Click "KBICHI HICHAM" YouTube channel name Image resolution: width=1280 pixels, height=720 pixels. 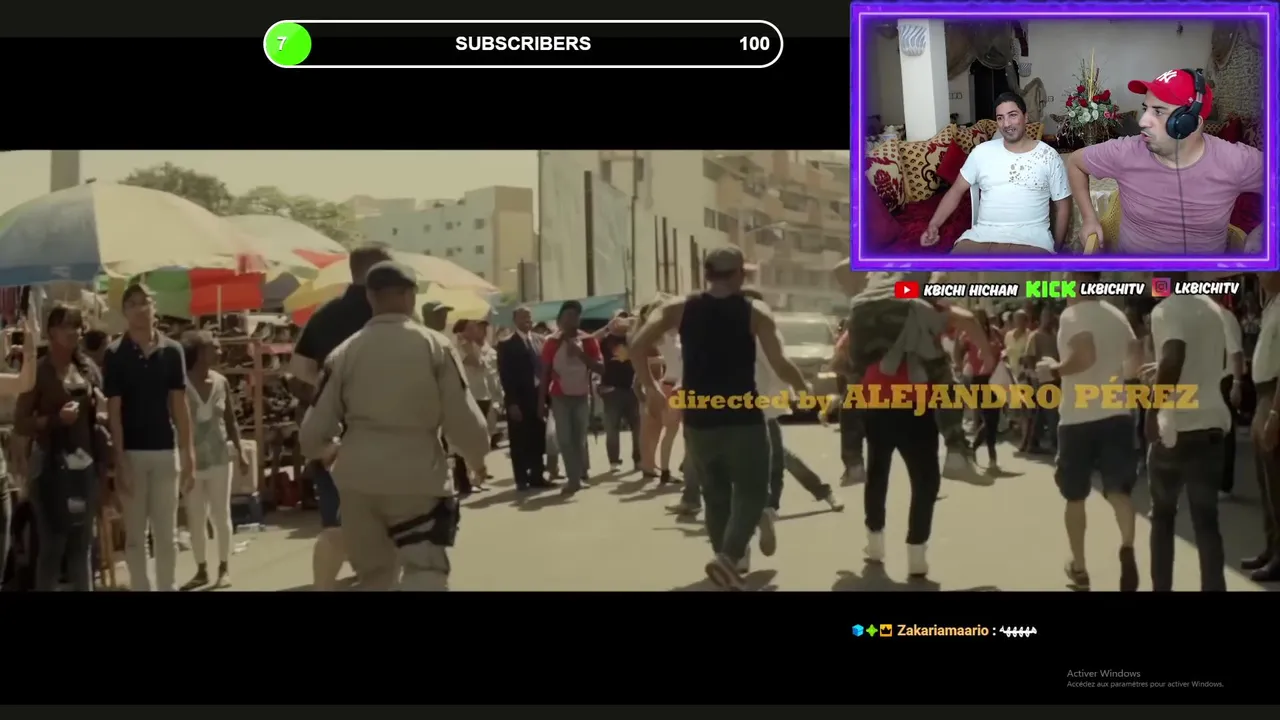click(970, 290)
